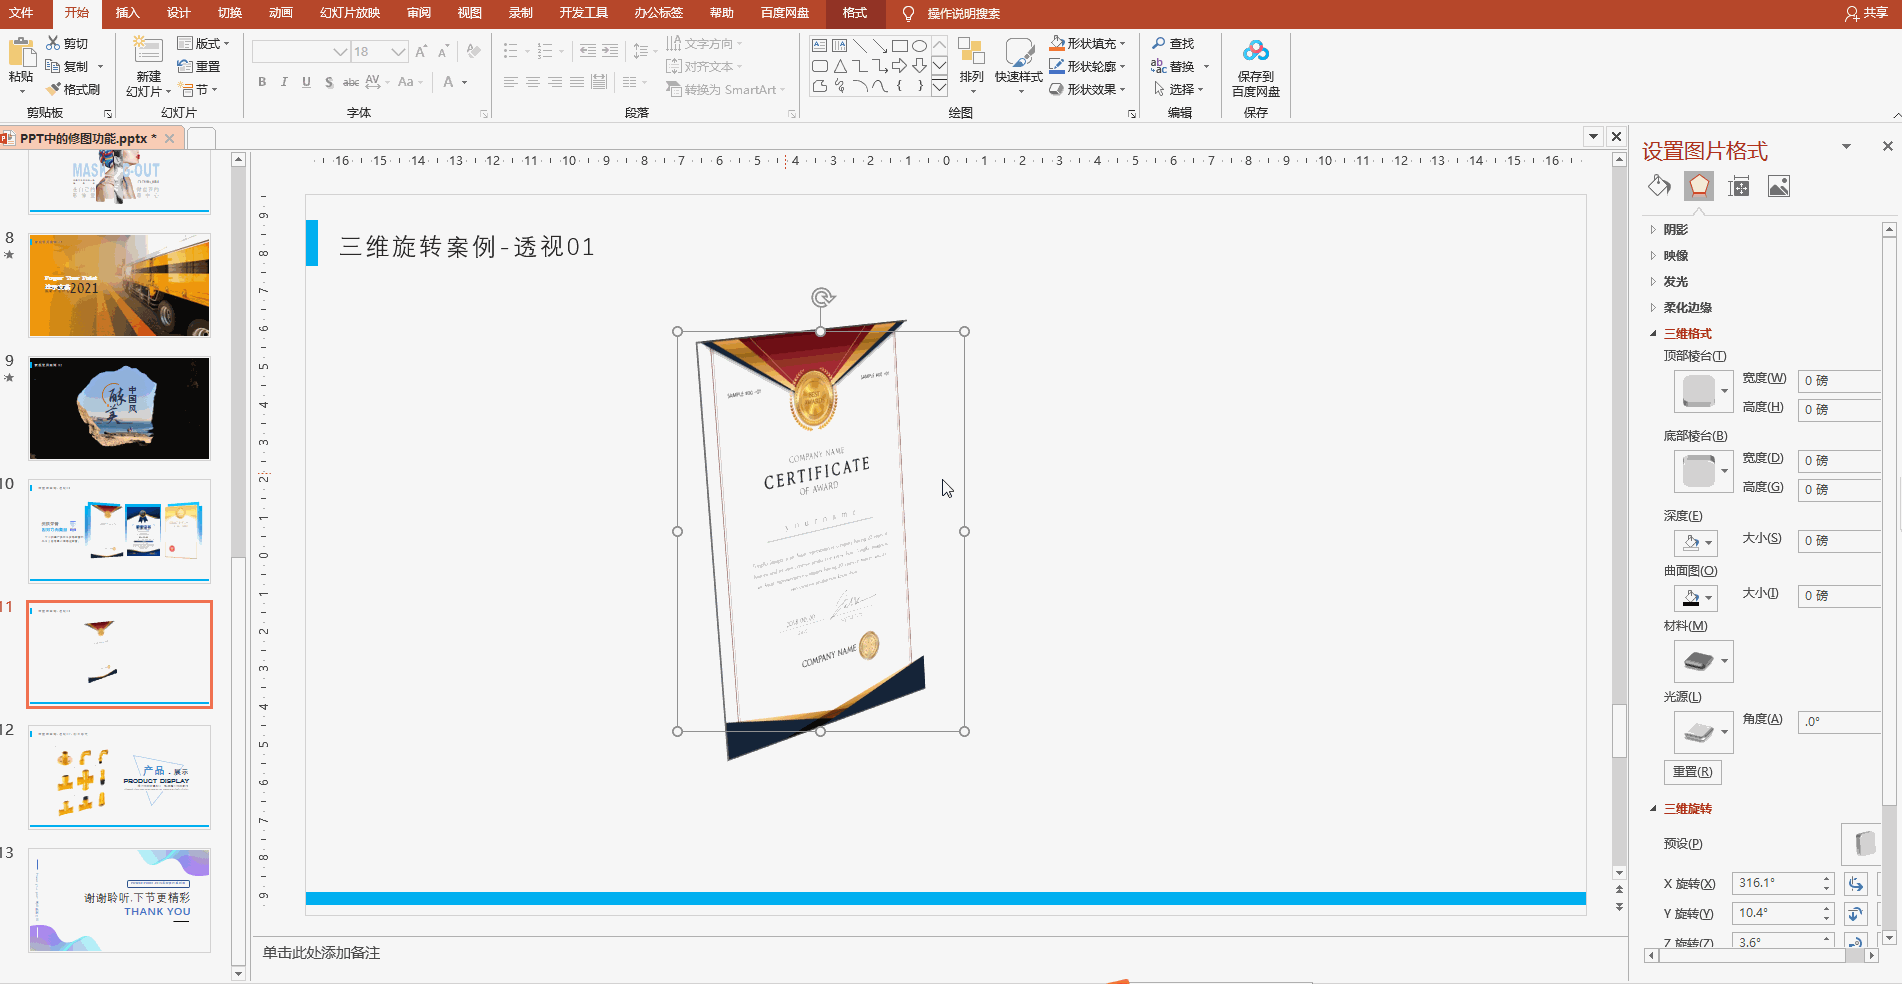The height and width of the screenshot is (984, 1902).
Task: Toggle strikethrough abc button
Action: 351,82
